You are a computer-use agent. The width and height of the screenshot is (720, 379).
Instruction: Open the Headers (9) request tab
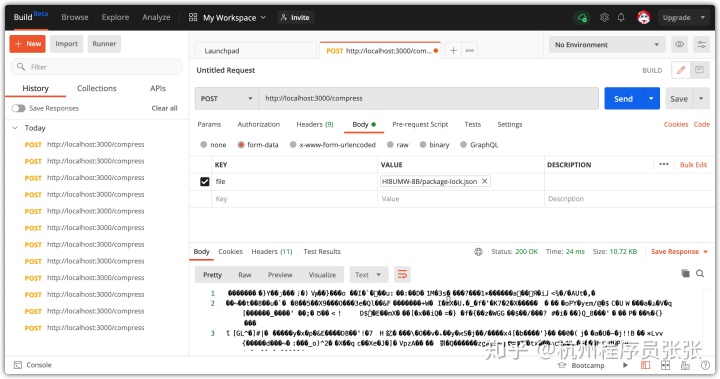315,124
